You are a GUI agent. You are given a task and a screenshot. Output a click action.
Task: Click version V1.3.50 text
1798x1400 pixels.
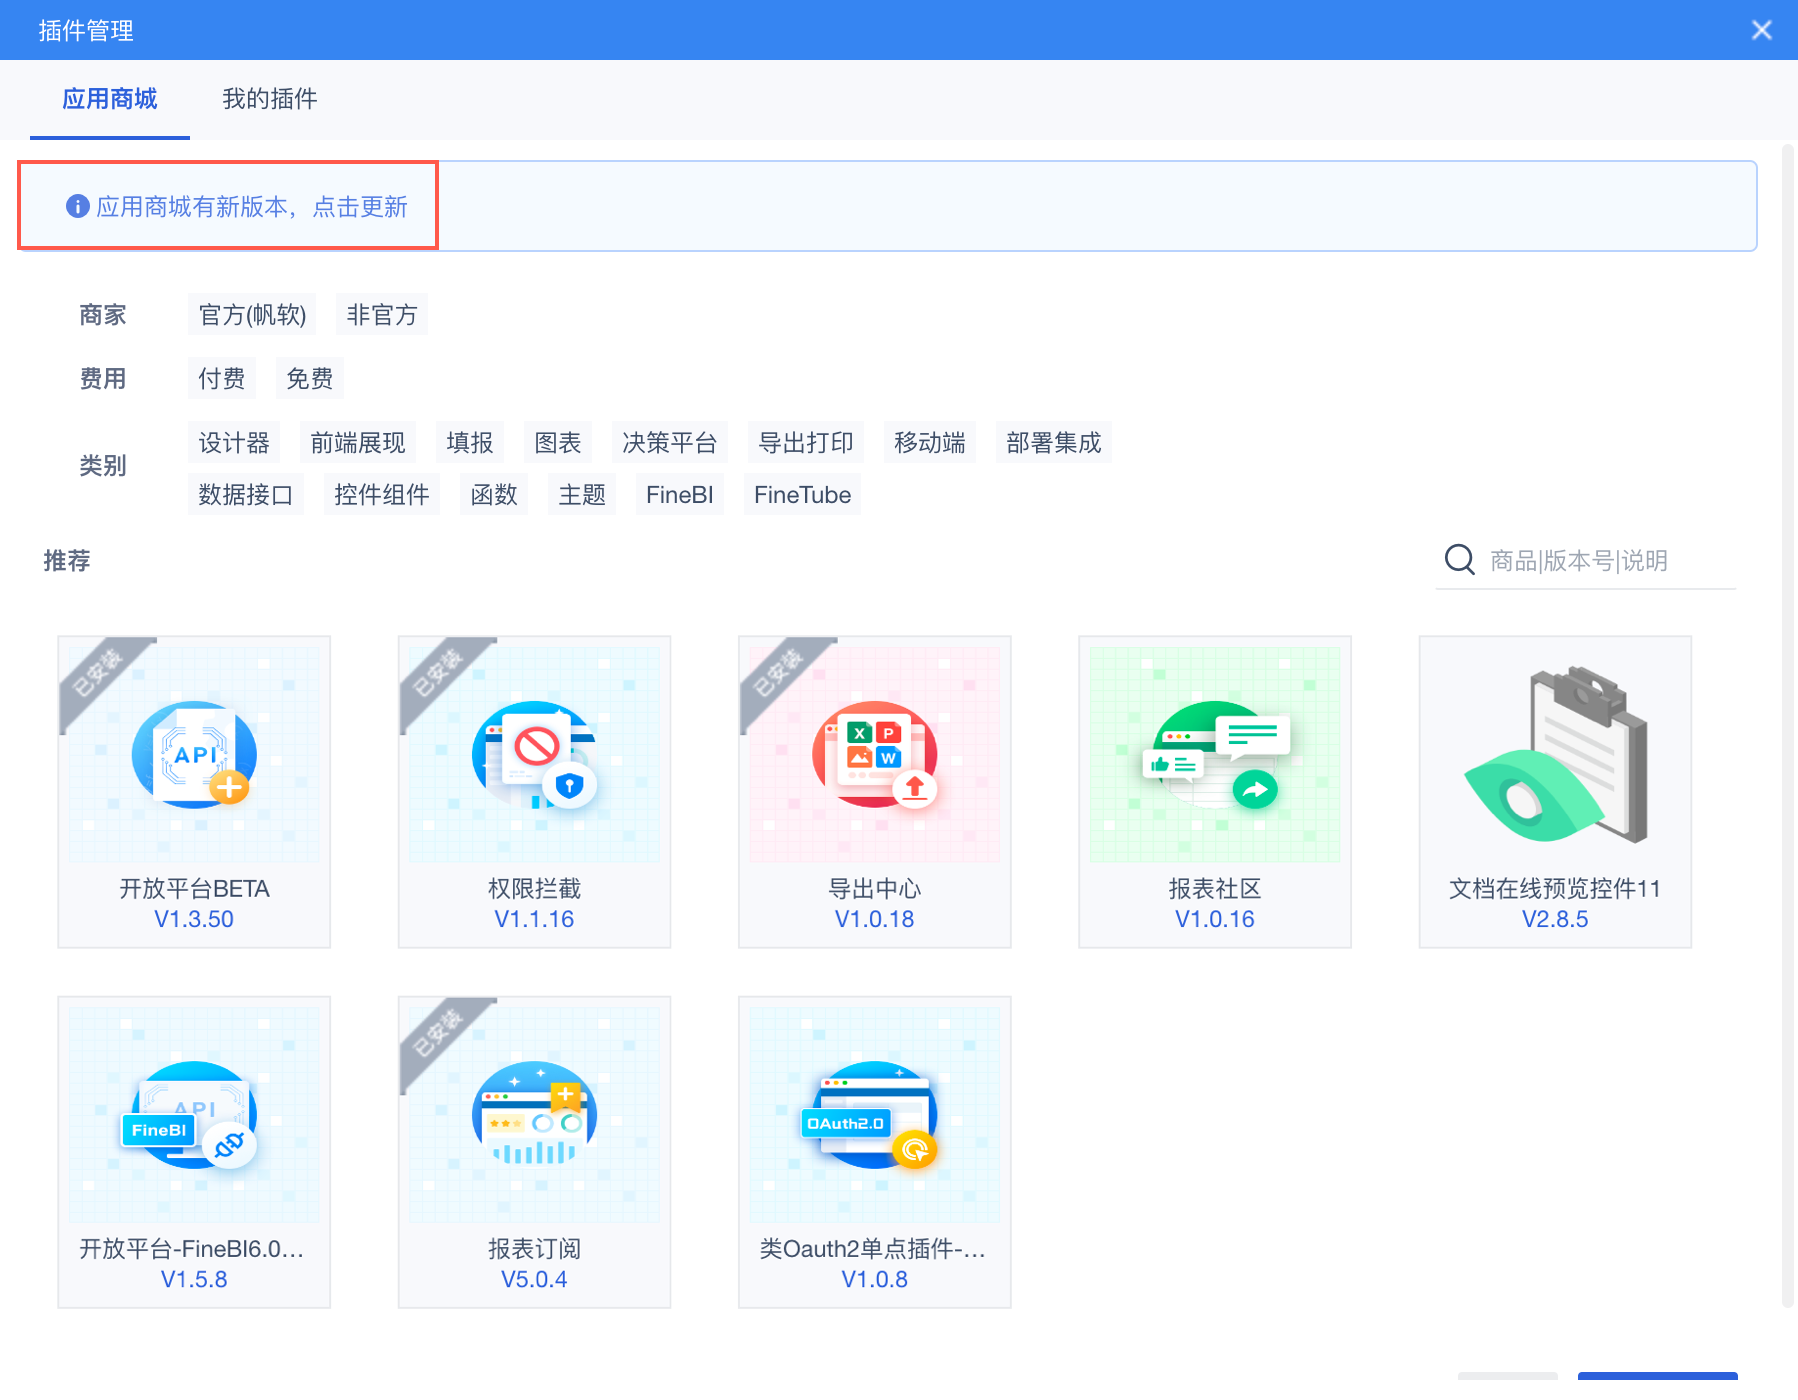[194, 919]
